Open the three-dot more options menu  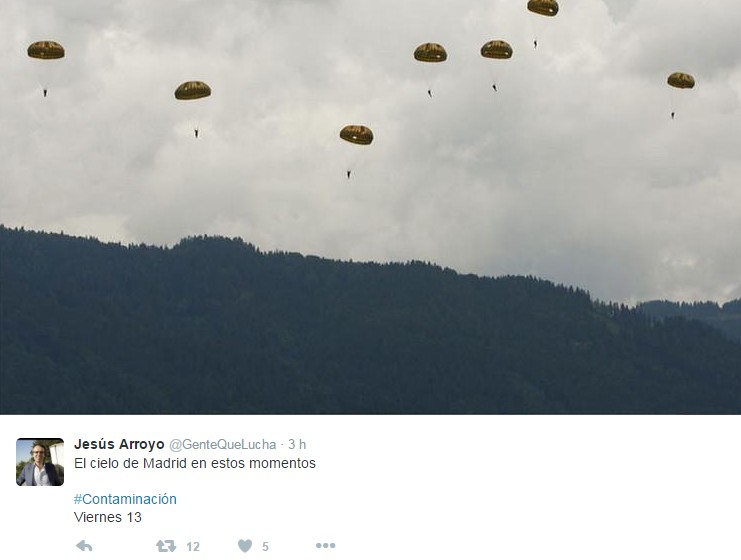point(326,546)
